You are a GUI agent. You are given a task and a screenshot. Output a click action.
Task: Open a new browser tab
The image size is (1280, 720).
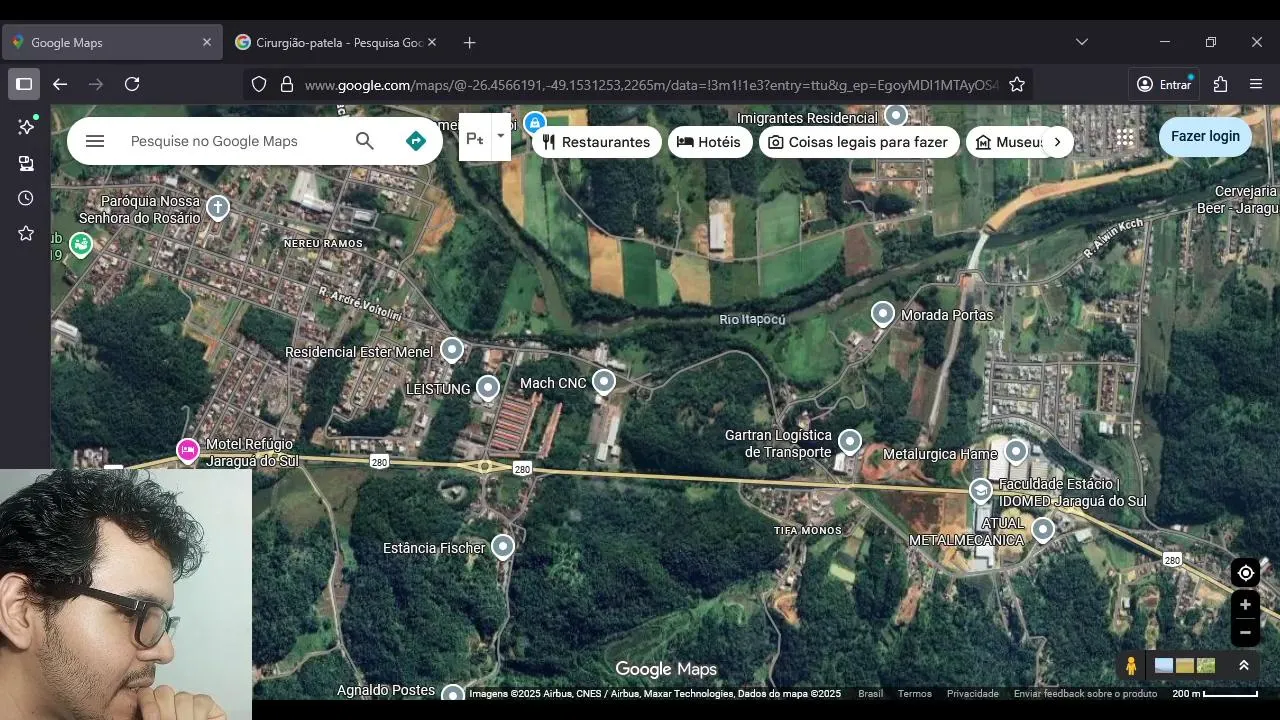[470, 42]
